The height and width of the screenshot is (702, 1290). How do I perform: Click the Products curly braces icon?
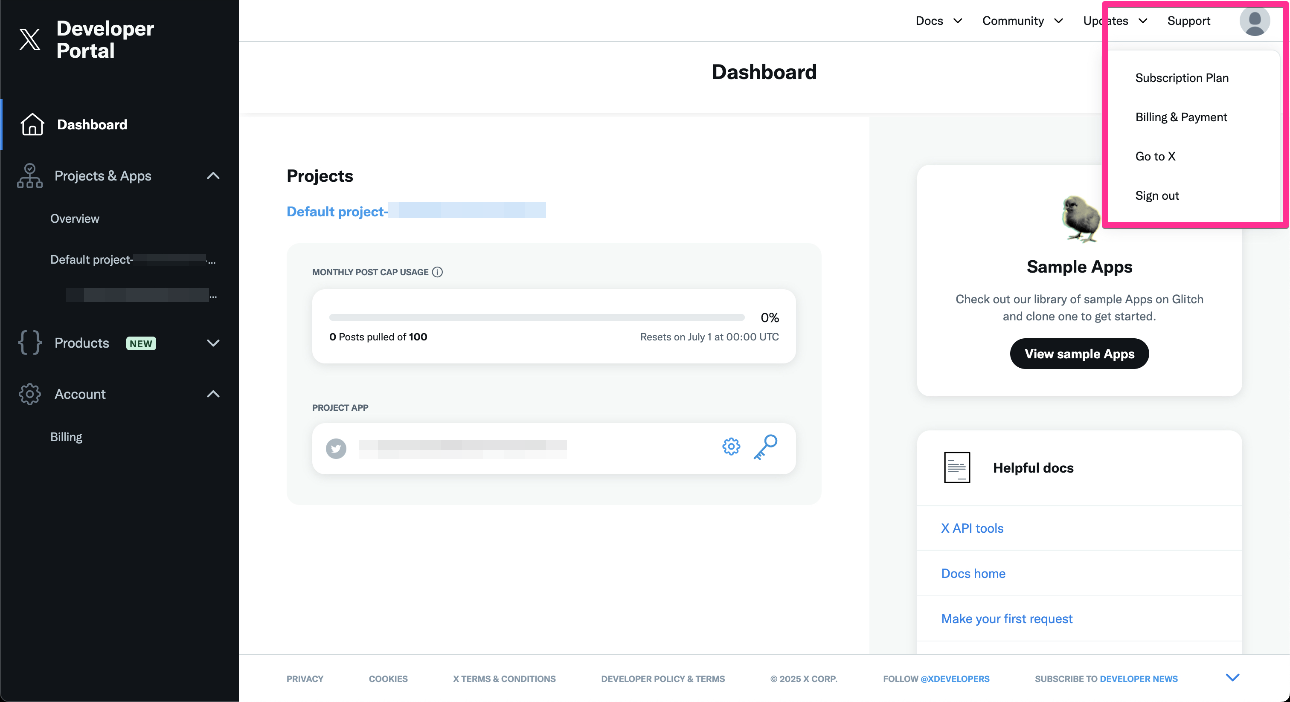(x=30, y=343)
